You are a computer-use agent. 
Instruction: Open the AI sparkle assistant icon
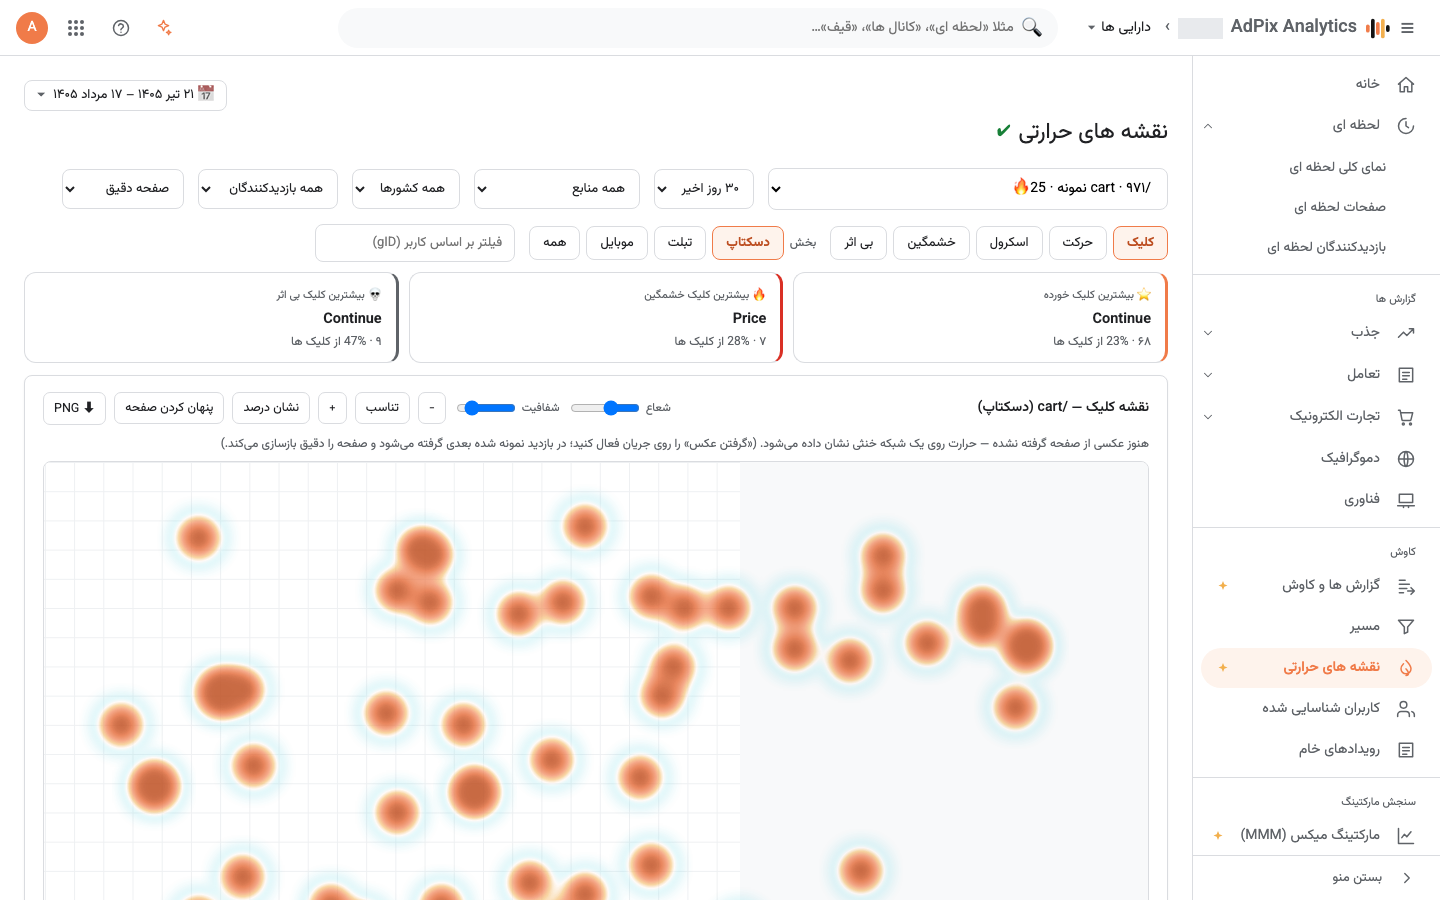(x=165, y=28)
